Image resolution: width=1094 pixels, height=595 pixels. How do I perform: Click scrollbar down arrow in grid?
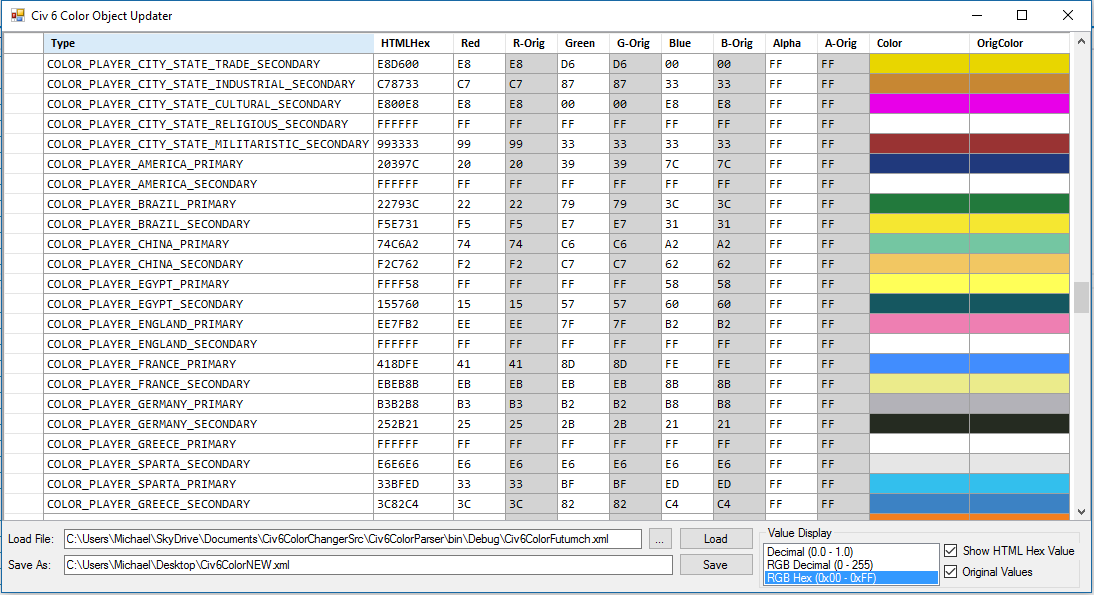point(1081,511)
